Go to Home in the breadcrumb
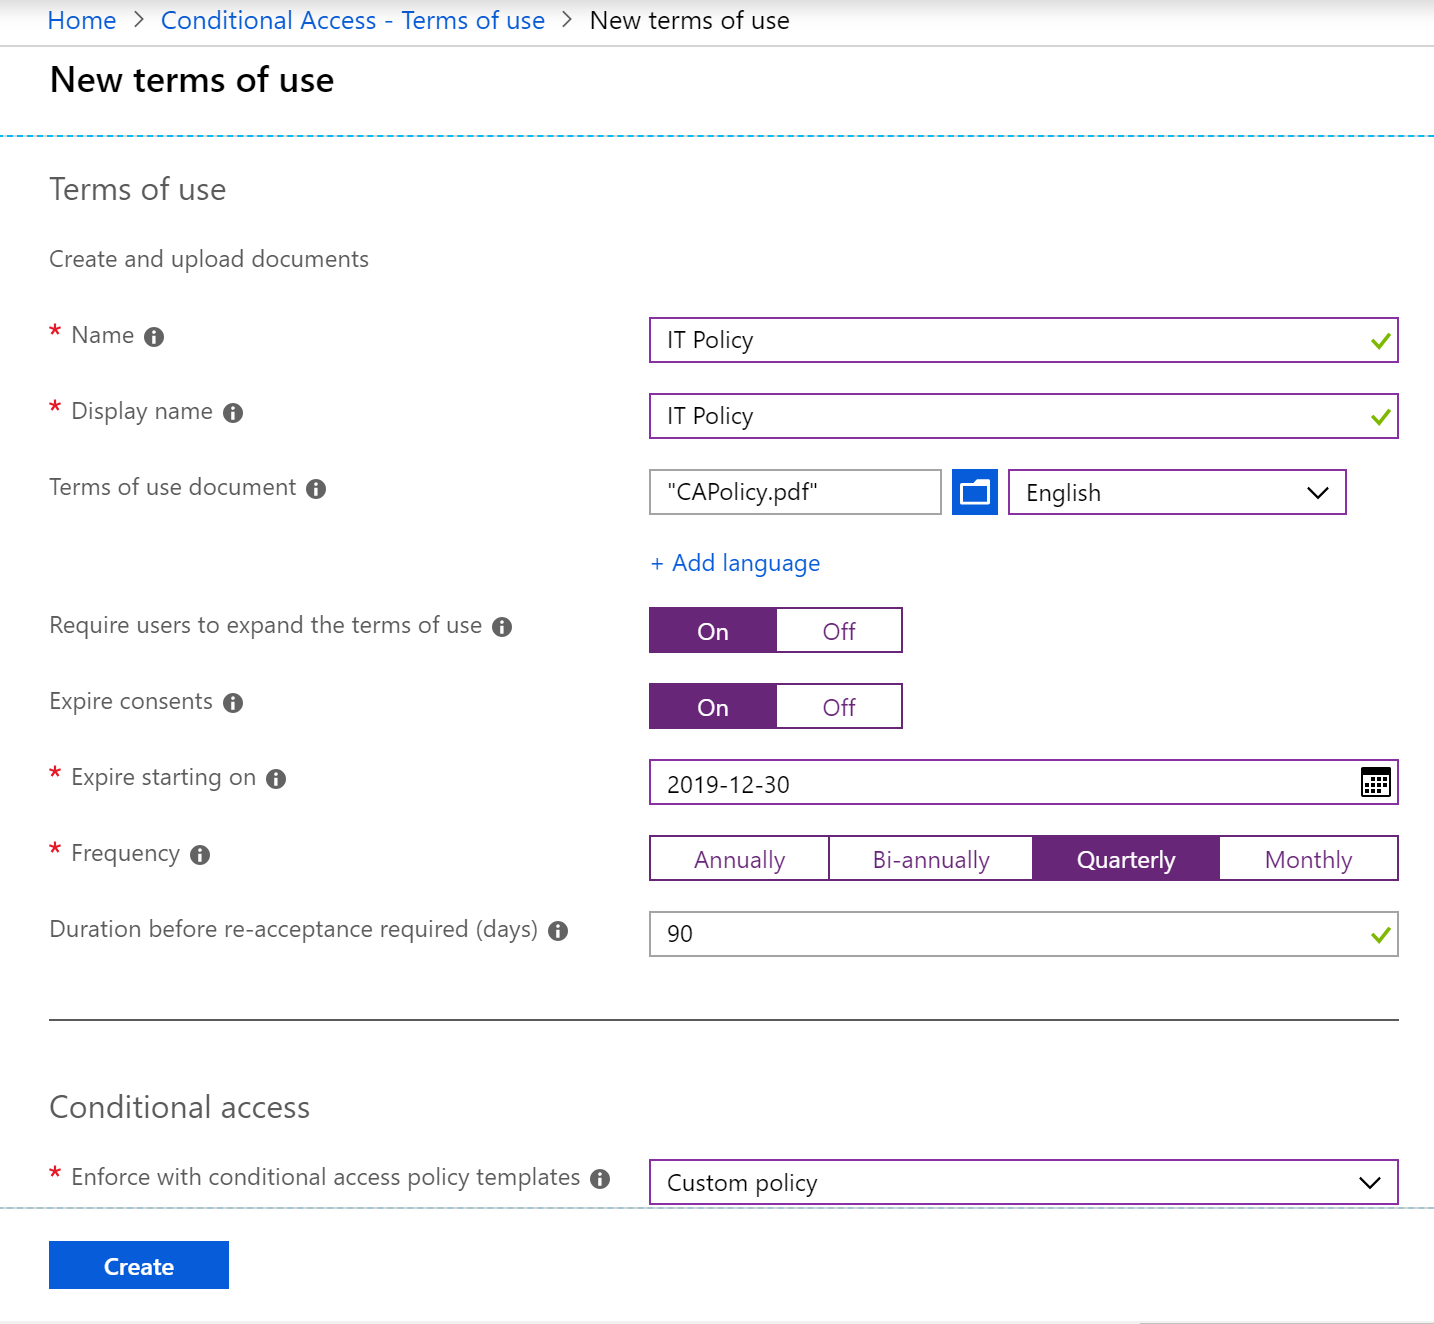The width and height of the screenshot is (1434, 1324). tap(82, 21)
